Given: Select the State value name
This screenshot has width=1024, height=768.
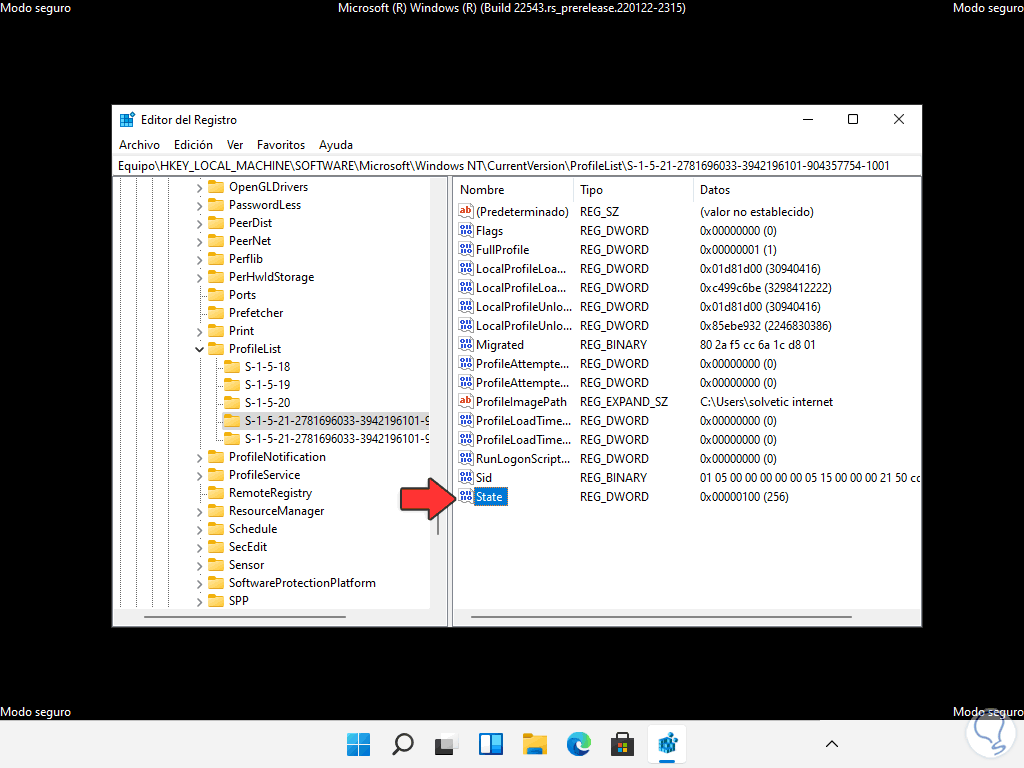Looking at the screenshot, I should click(x=490, y=497).
